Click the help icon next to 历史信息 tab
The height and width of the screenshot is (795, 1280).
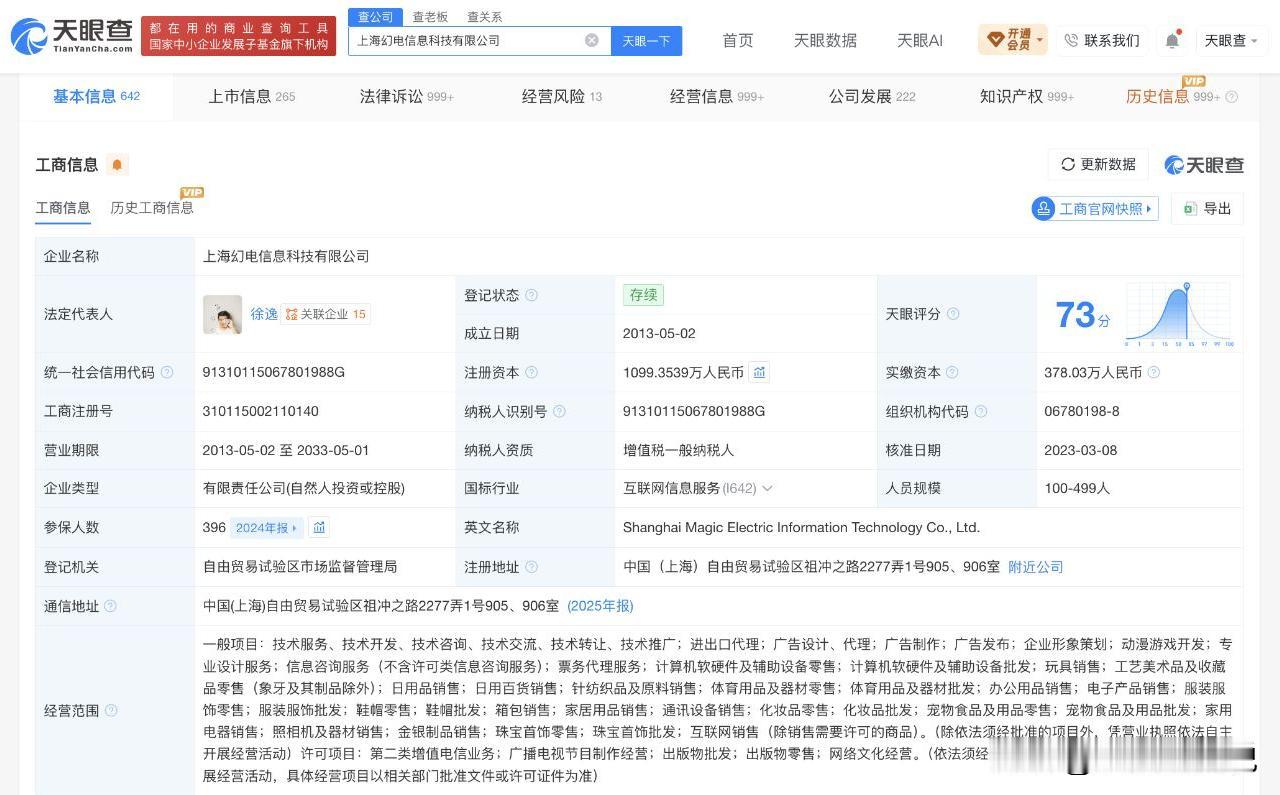(x=1231, y=97)
